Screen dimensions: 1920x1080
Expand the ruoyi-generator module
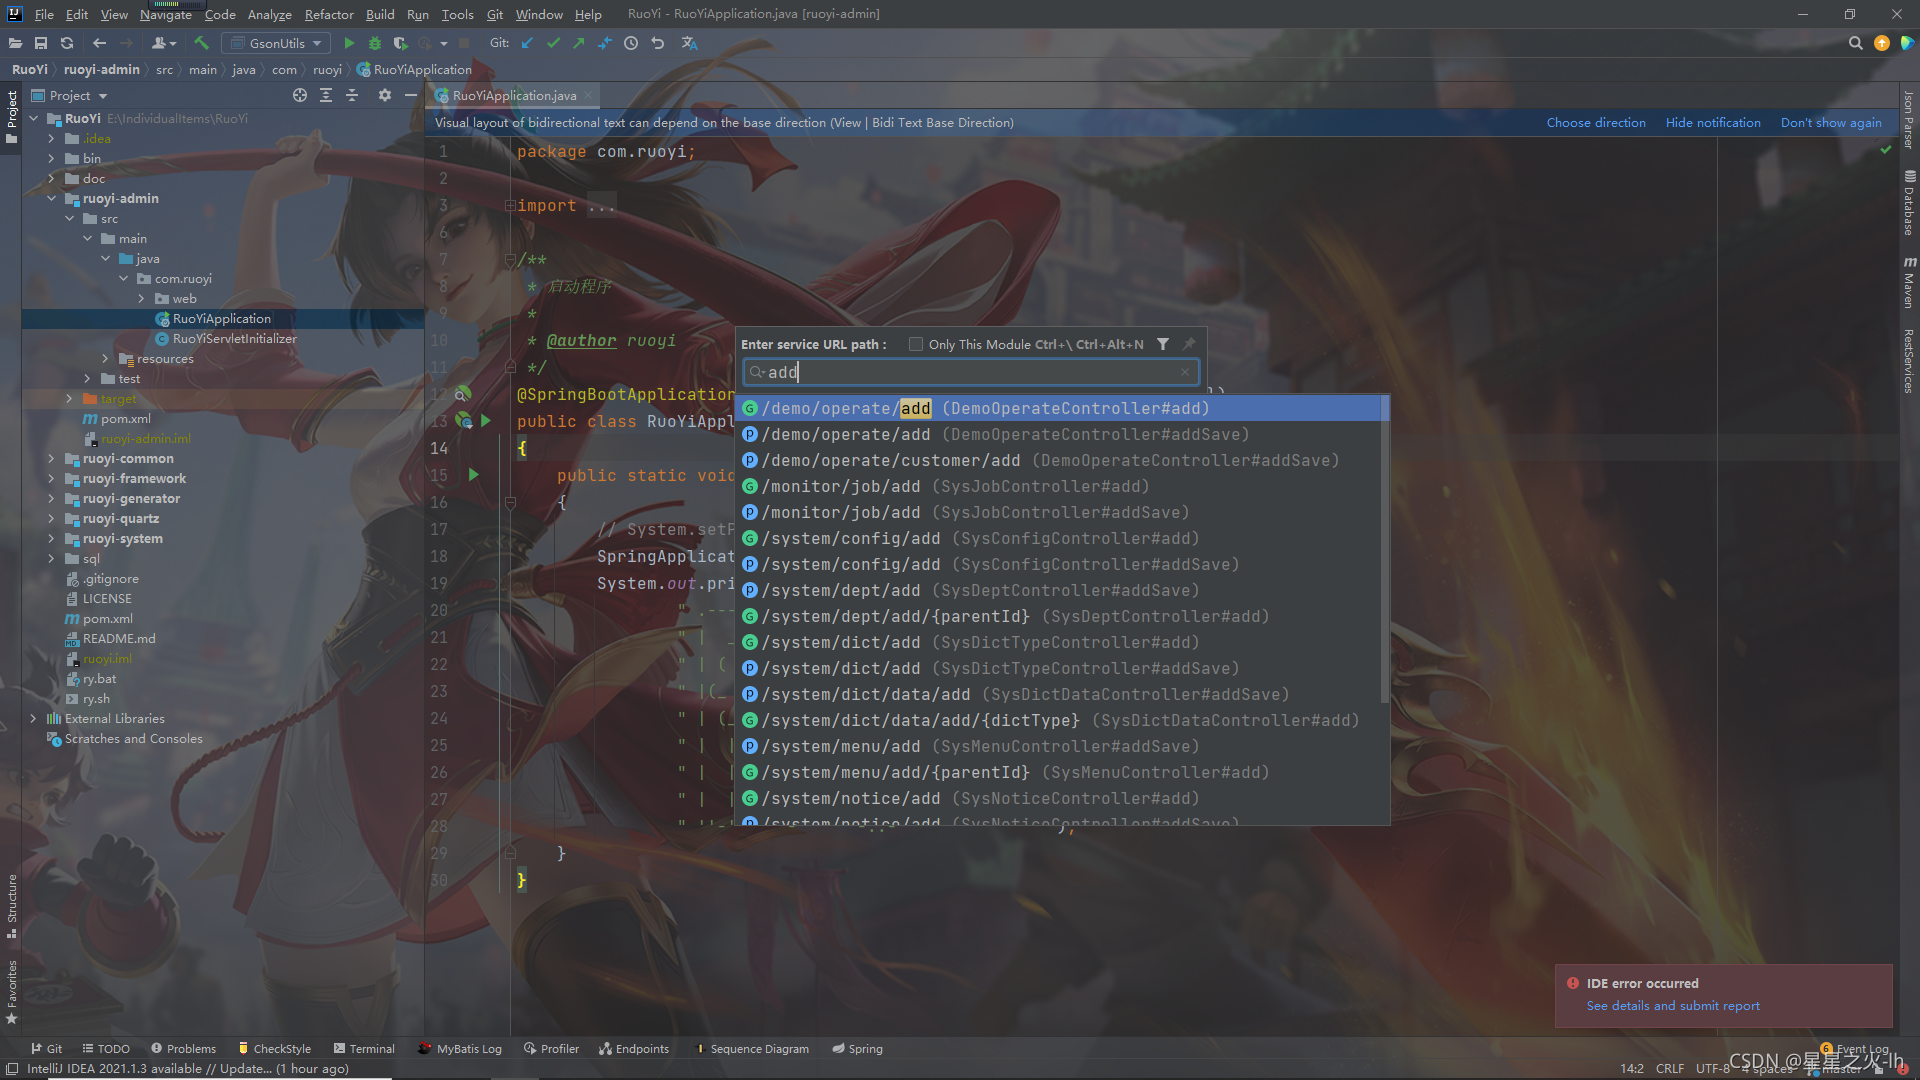coord(51,499)
